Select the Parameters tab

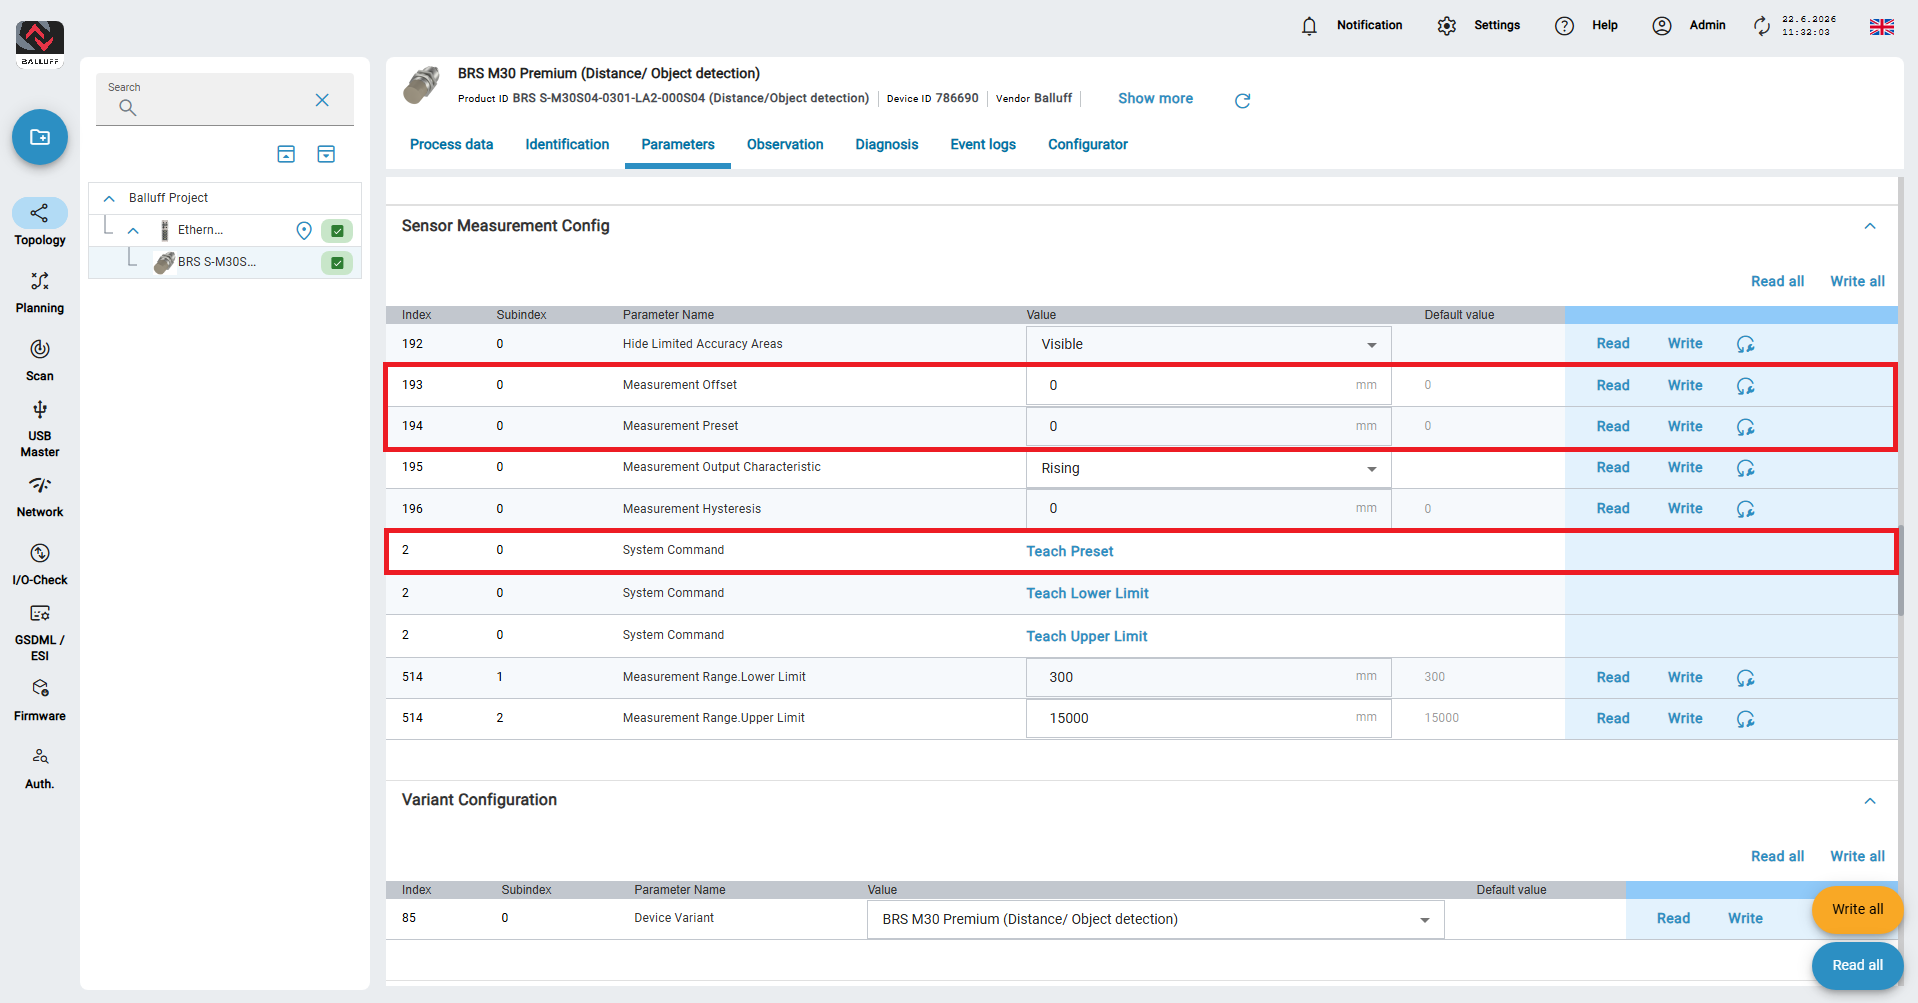click(x=678, y=144)
